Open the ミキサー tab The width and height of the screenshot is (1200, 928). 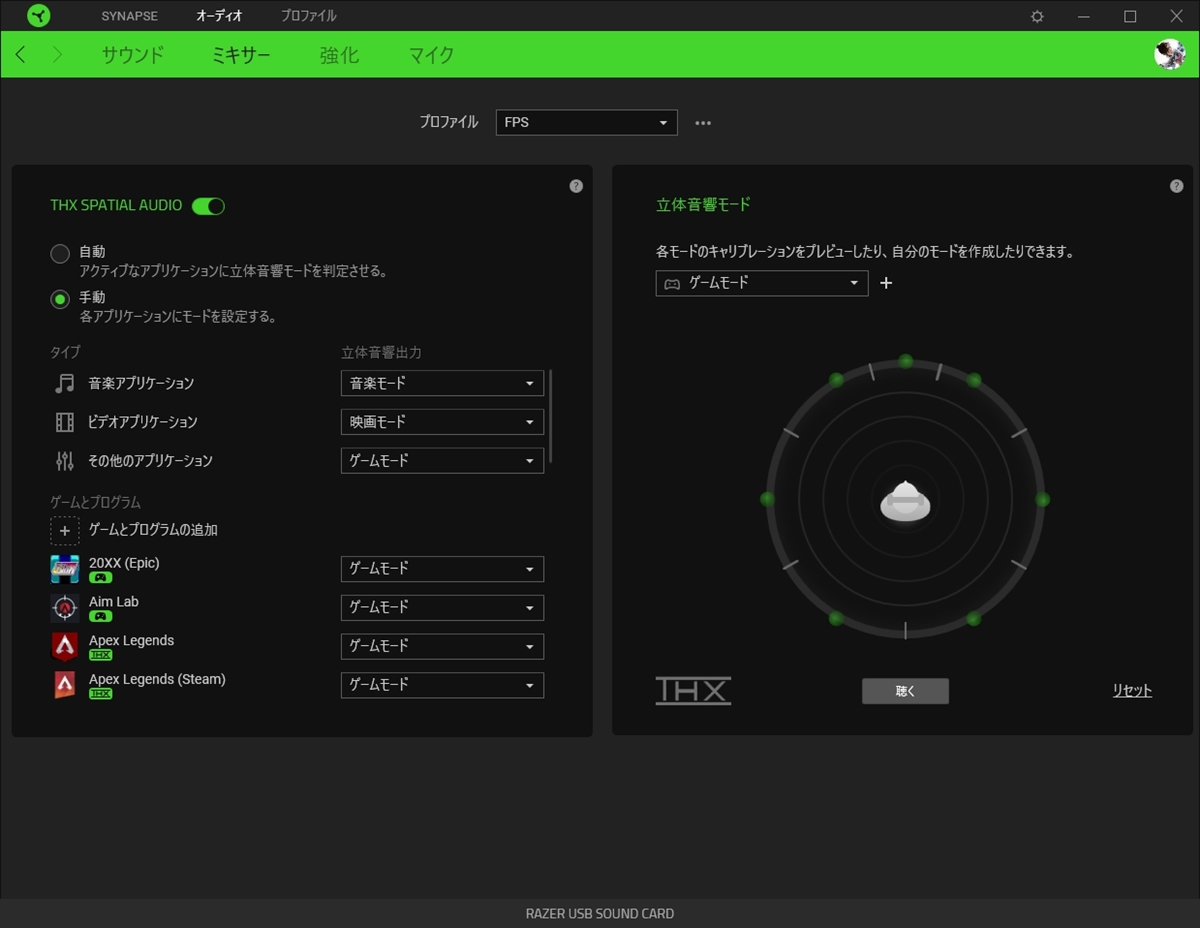coord(241,55)
